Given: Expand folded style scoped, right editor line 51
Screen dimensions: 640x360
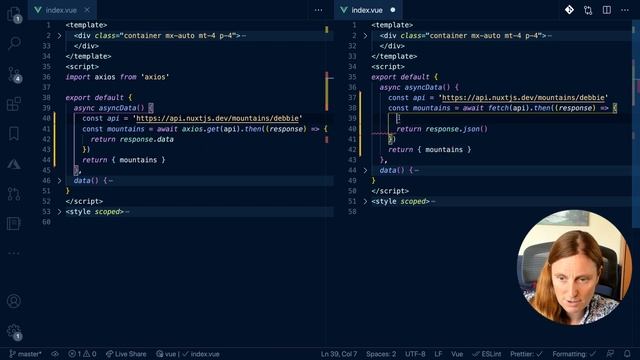Looking at the screenshot, I should (x=365, y=201).
